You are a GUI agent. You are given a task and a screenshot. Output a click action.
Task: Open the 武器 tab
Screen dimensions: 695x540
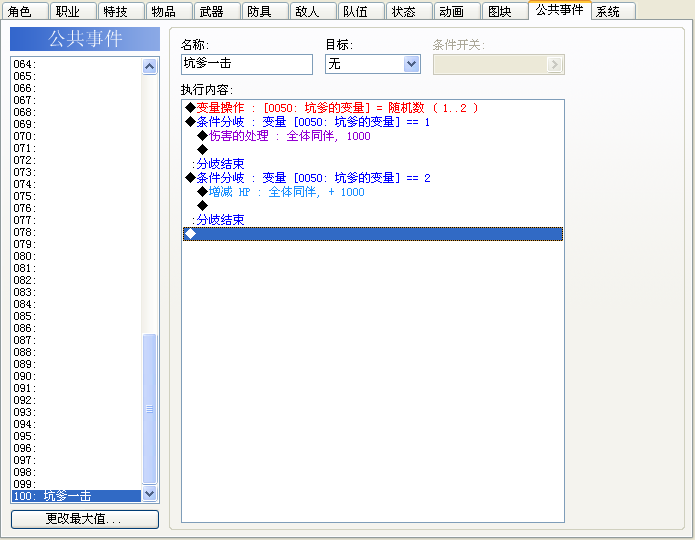click(x=217, y=11)
